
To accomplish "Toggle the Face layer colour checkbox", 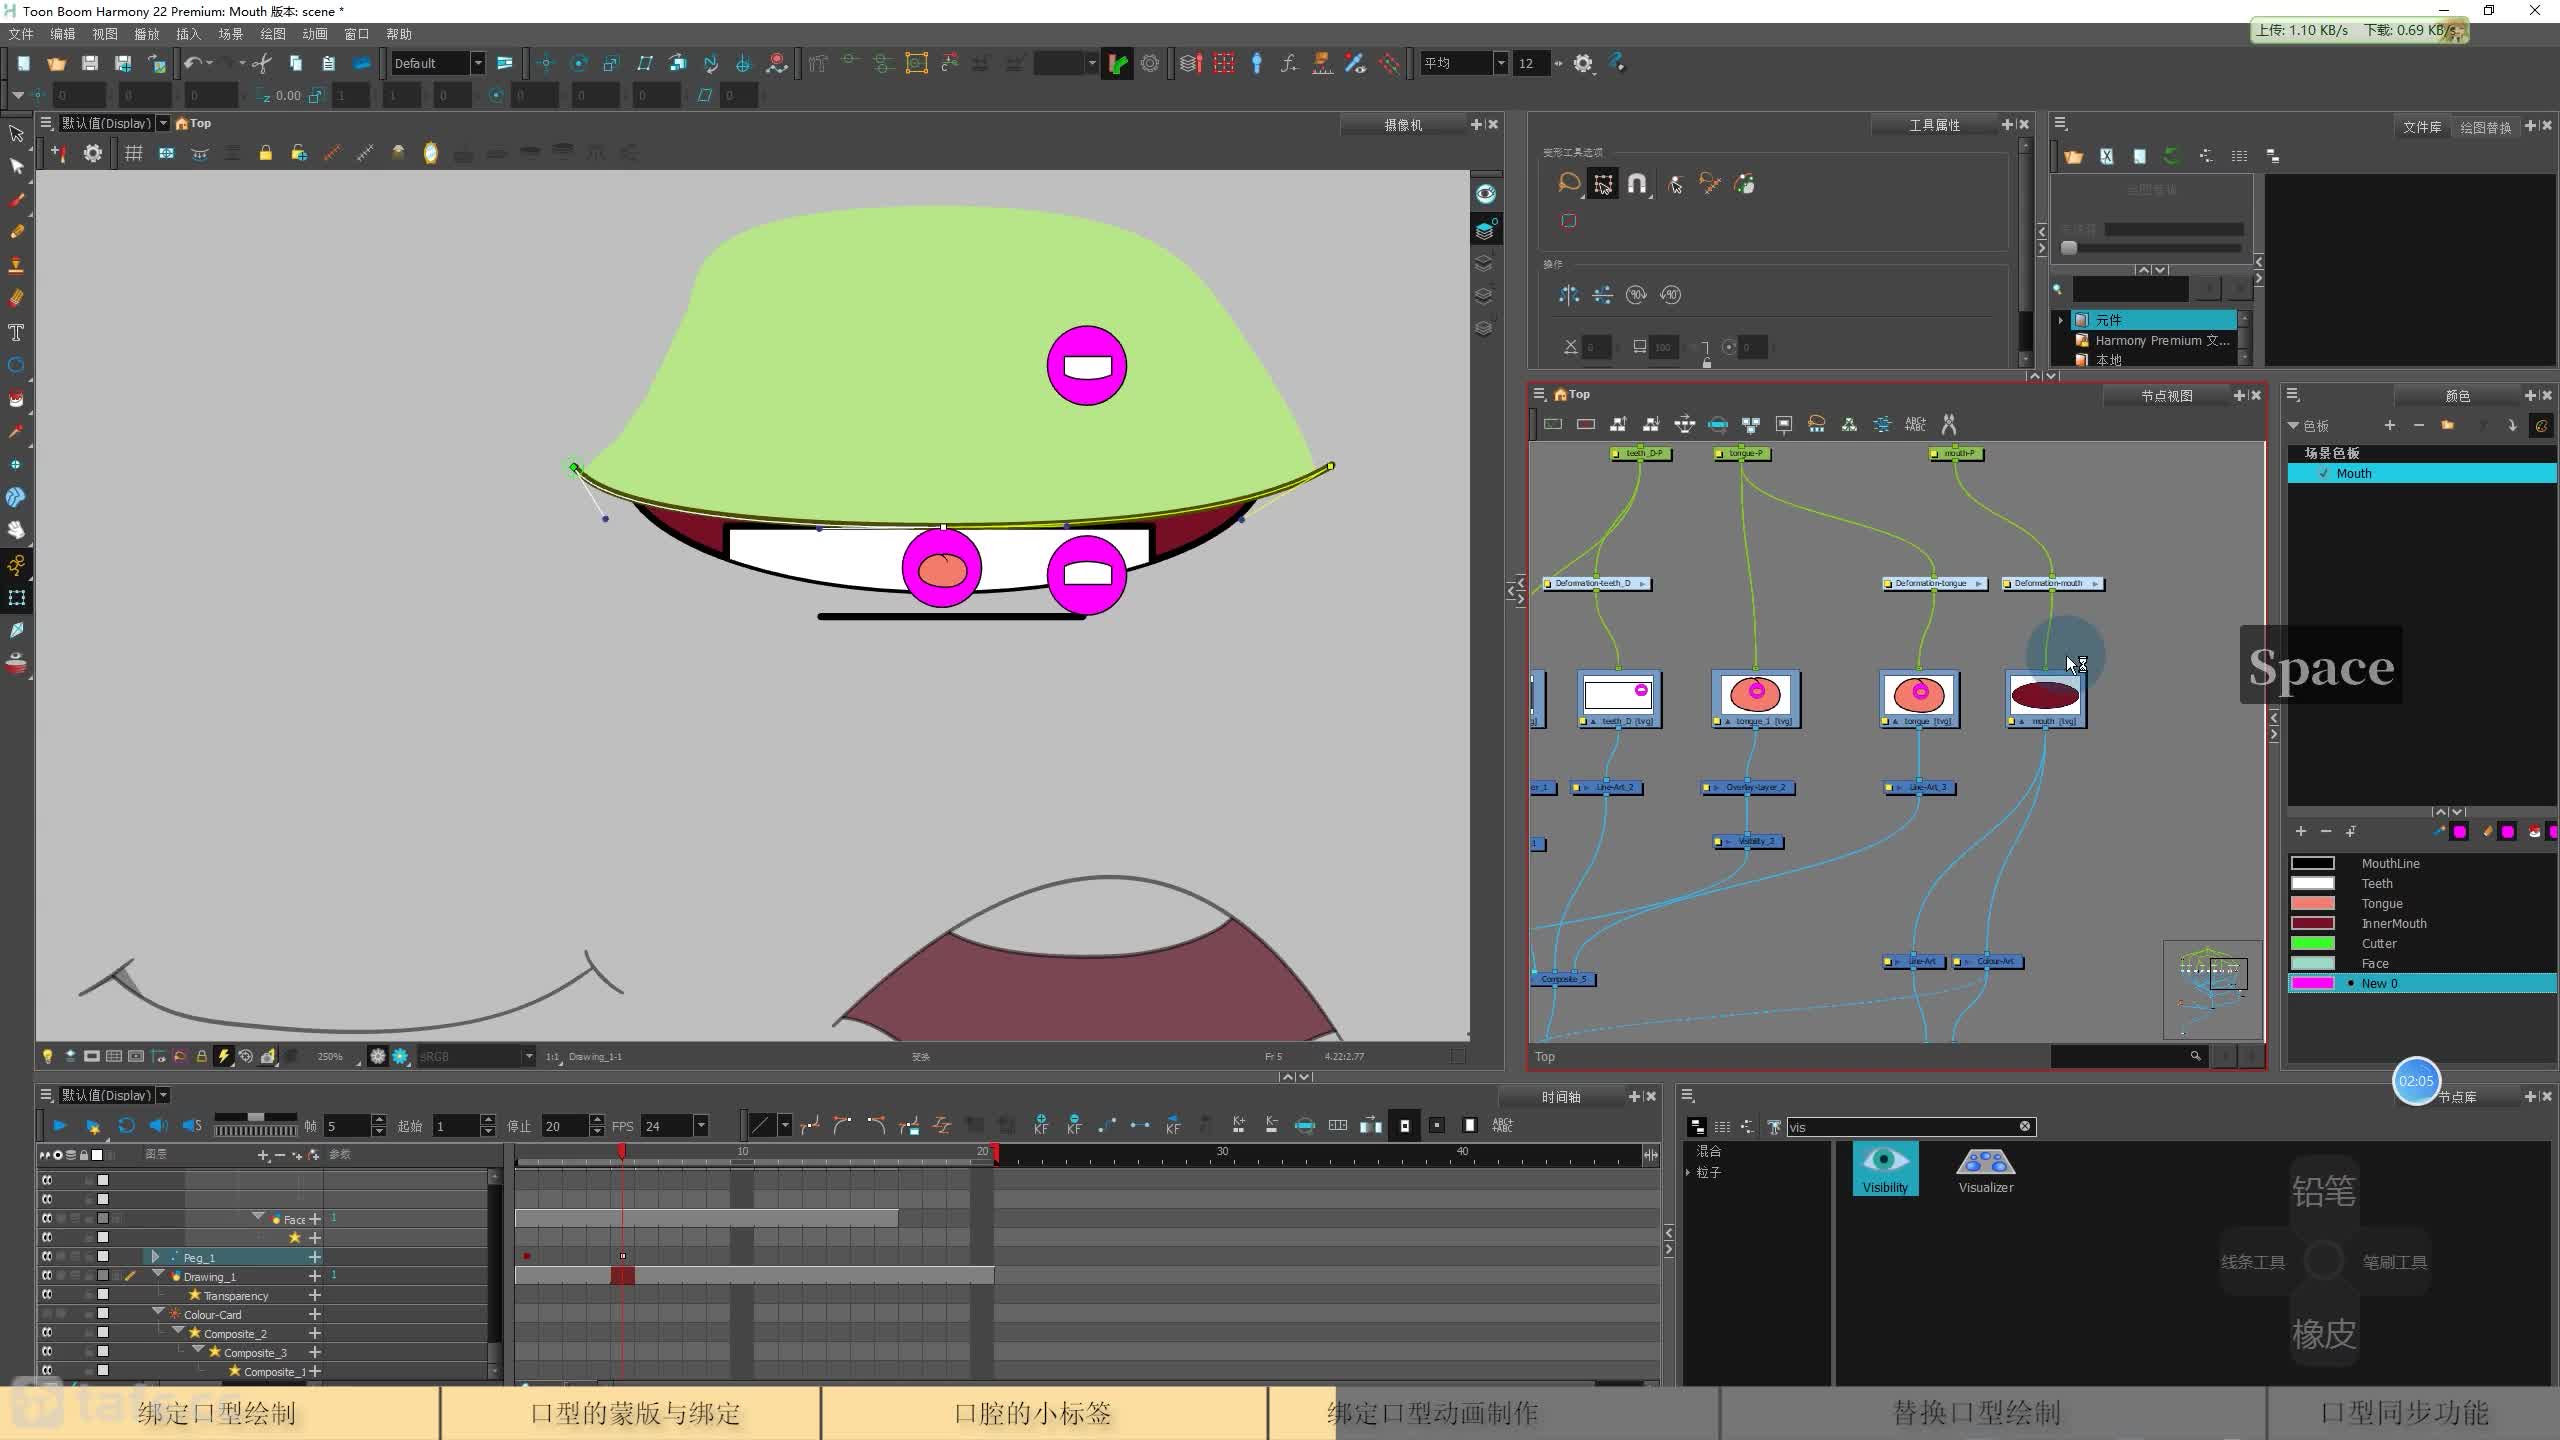I will [x=103, y=1219].
